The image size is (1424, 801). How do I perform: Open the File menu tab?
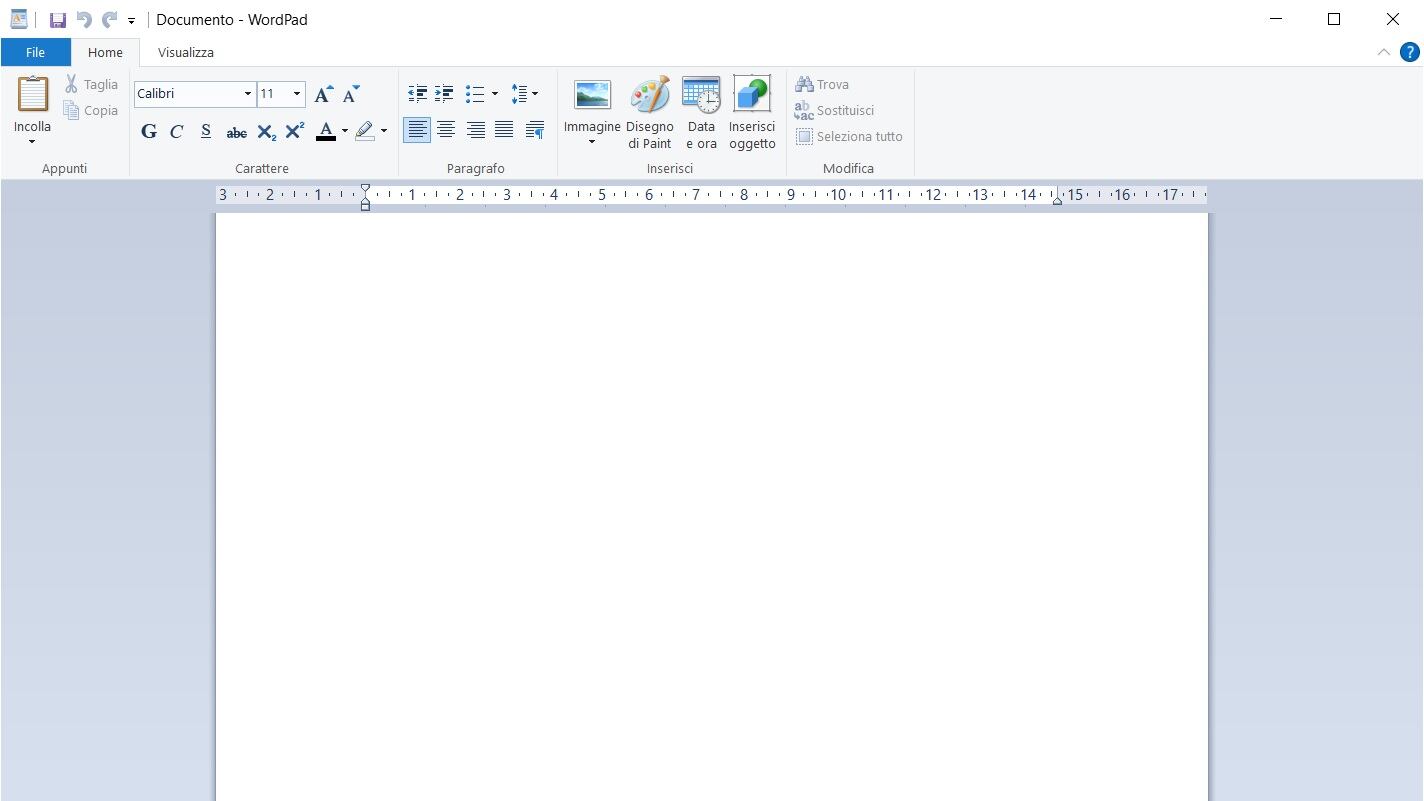(35, 52)
